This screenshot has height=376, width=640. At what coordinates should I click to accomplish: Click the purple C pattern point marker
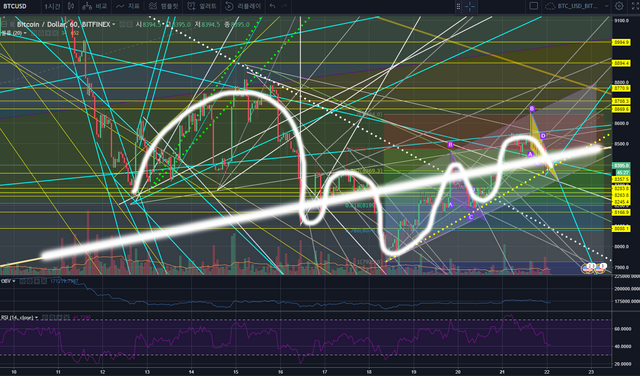pyautogui.click(x=471, y=217)
